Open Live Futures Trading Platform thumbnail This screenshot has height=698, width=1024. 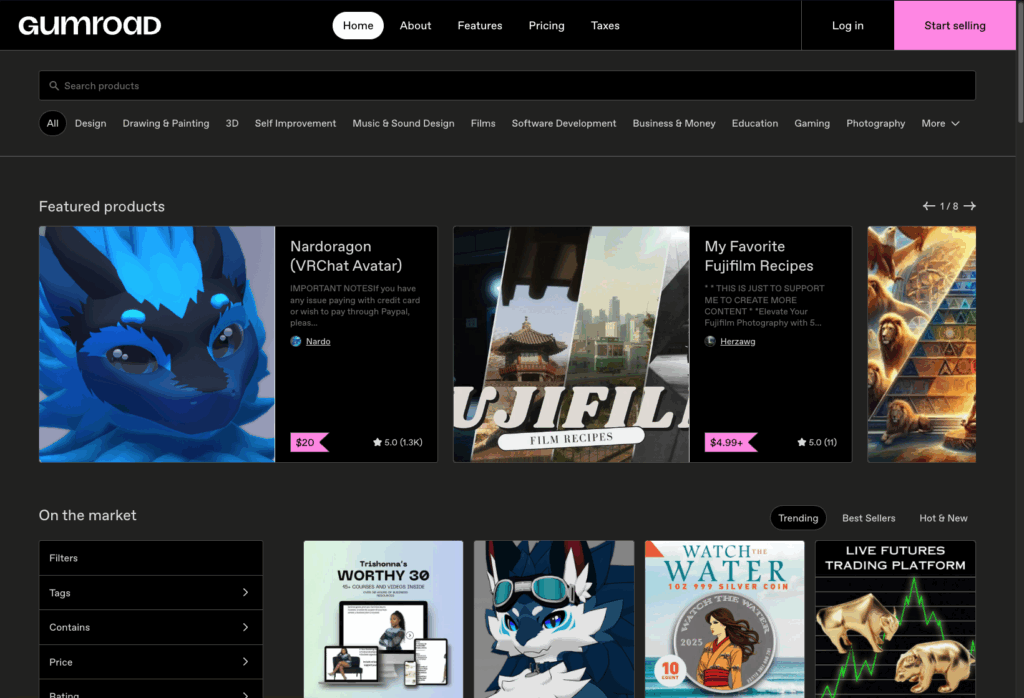(895, 619)
